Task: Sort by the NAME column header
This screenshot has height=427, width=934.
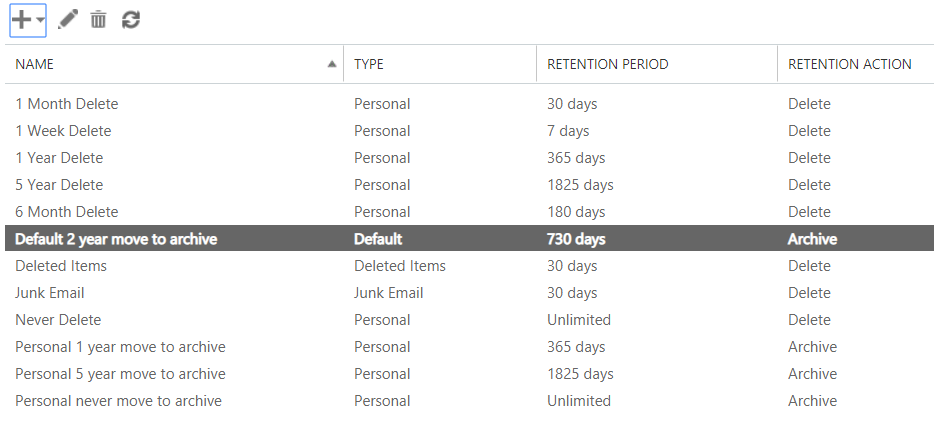Action: click(35, 64)
